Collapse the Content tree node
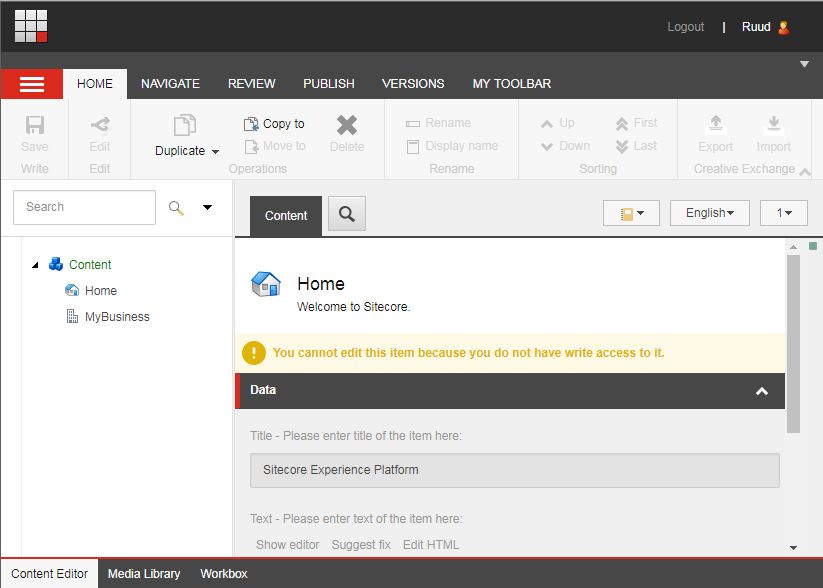Screen dimensions: 823x588 click(35, 265)
